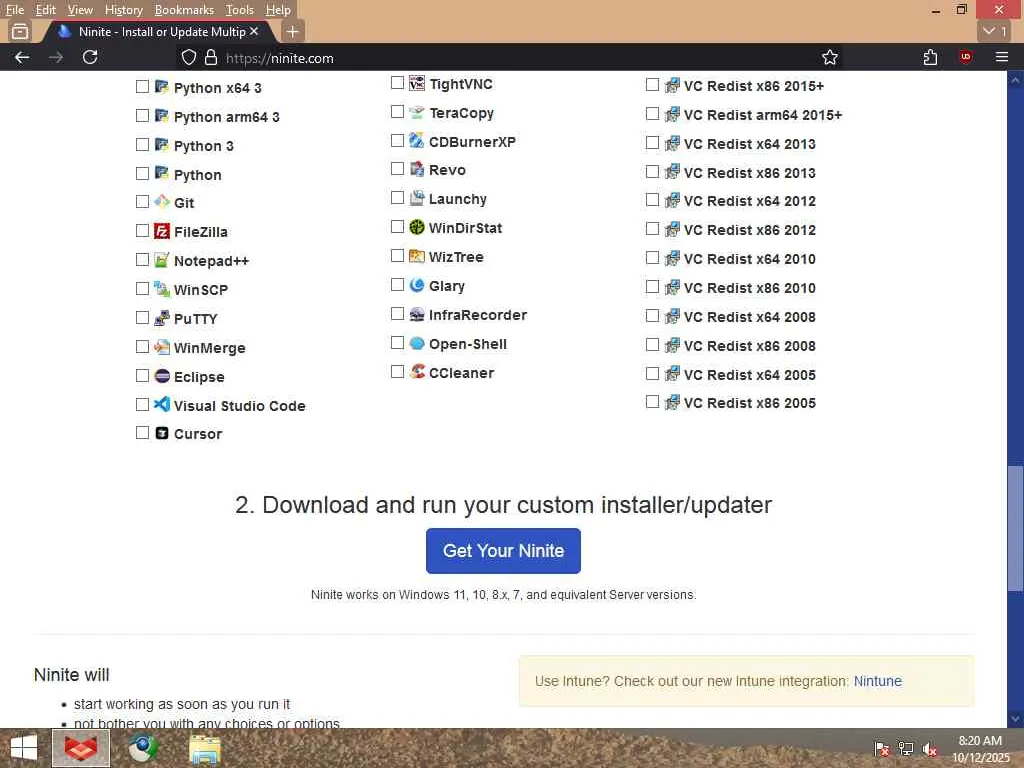This screenshot has height=768, width=1024.
Task: Follow the Nintune link
Action: click(x=877, y=681)
